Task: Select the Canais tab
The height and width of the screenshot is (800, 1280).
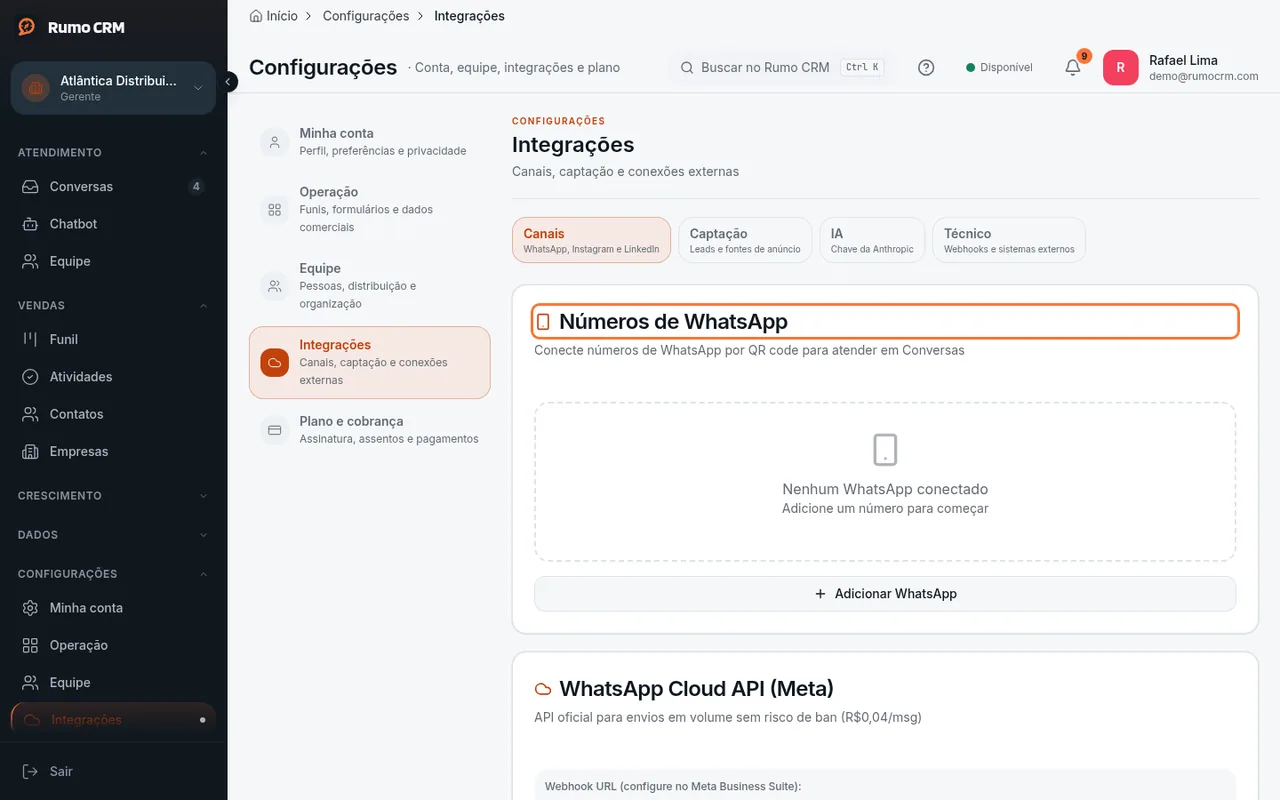Action: point(591,240)
